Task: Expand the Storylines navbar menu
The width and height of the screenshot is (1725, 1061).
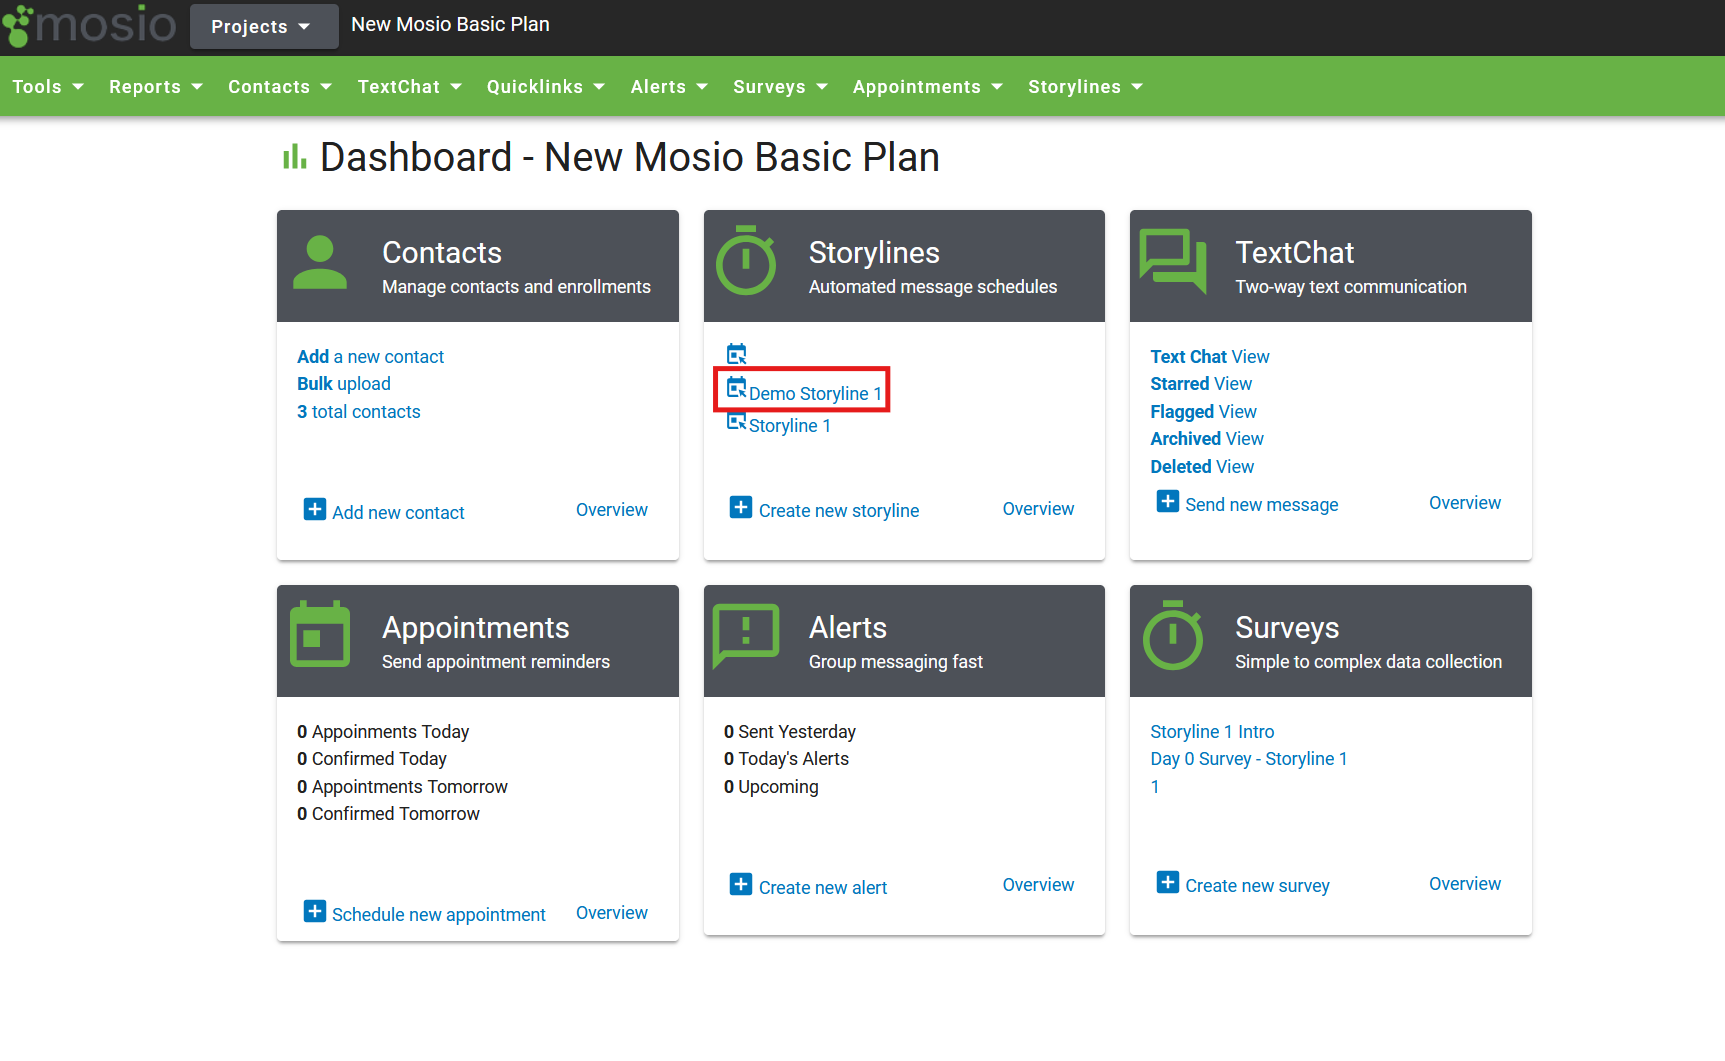Action: coord(1086,87)
